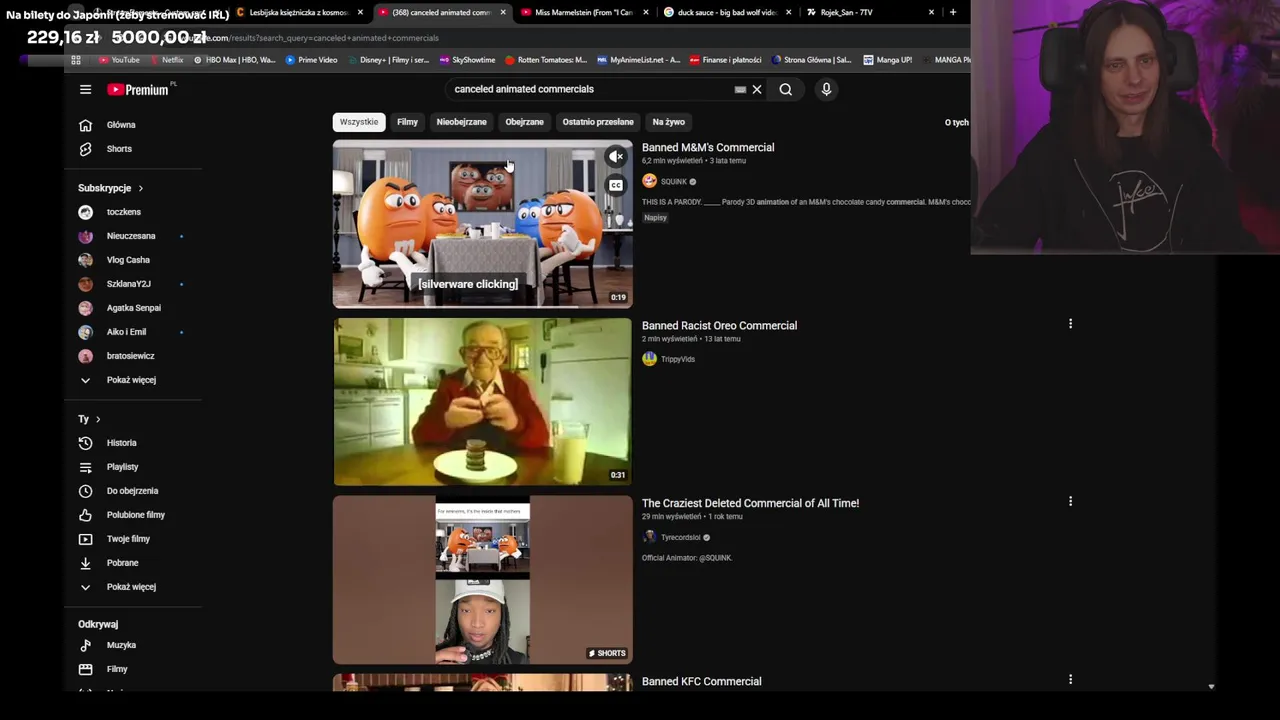Open the SQUINK channel avatar
Viewport: 1280px width, 720px height.
(x=649, y=181)
